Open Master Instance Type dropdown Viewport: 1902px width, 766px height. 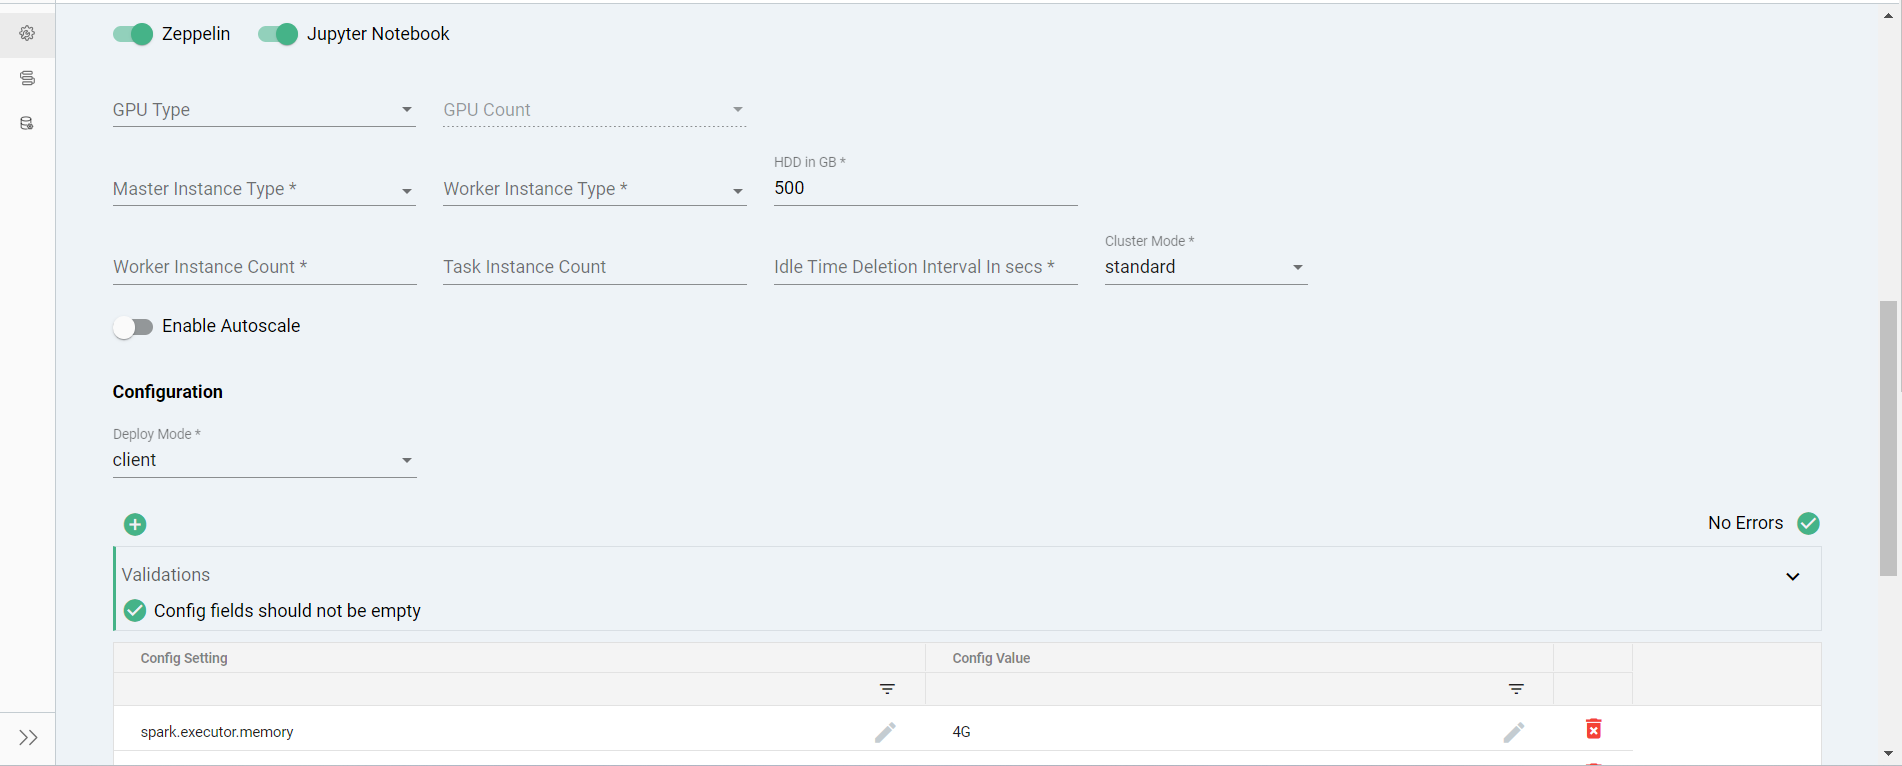tap(264, 189)
